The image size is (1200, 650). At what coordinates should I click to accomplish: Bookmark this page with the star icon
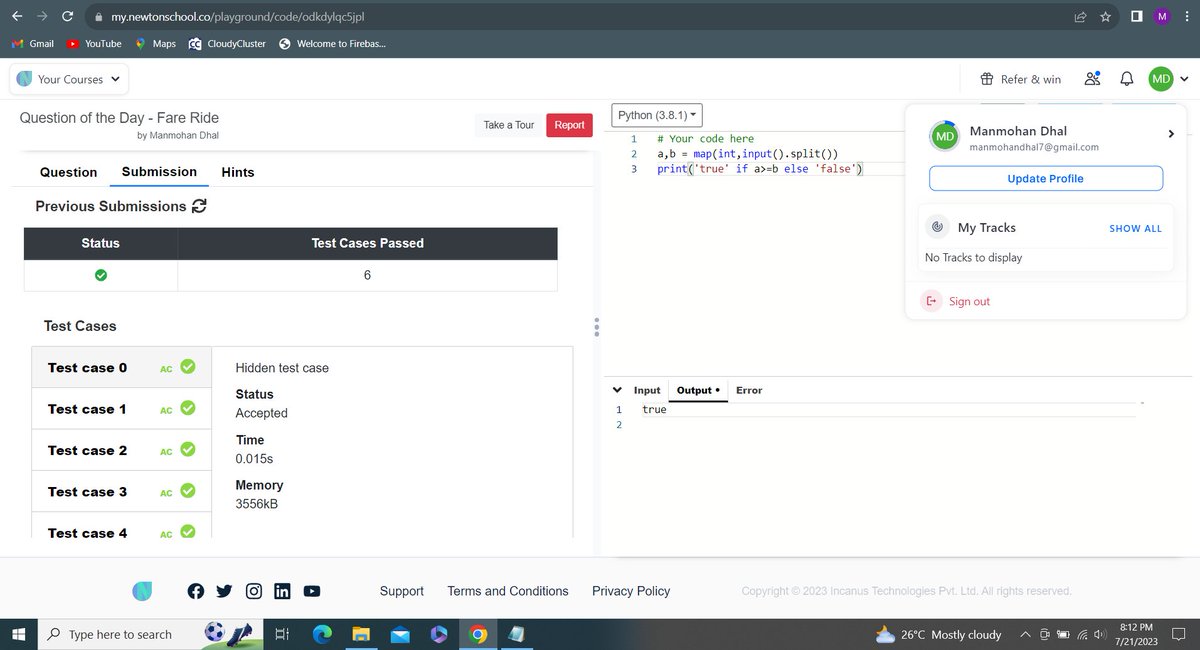pyautogui.click(x=1106, y=17)
